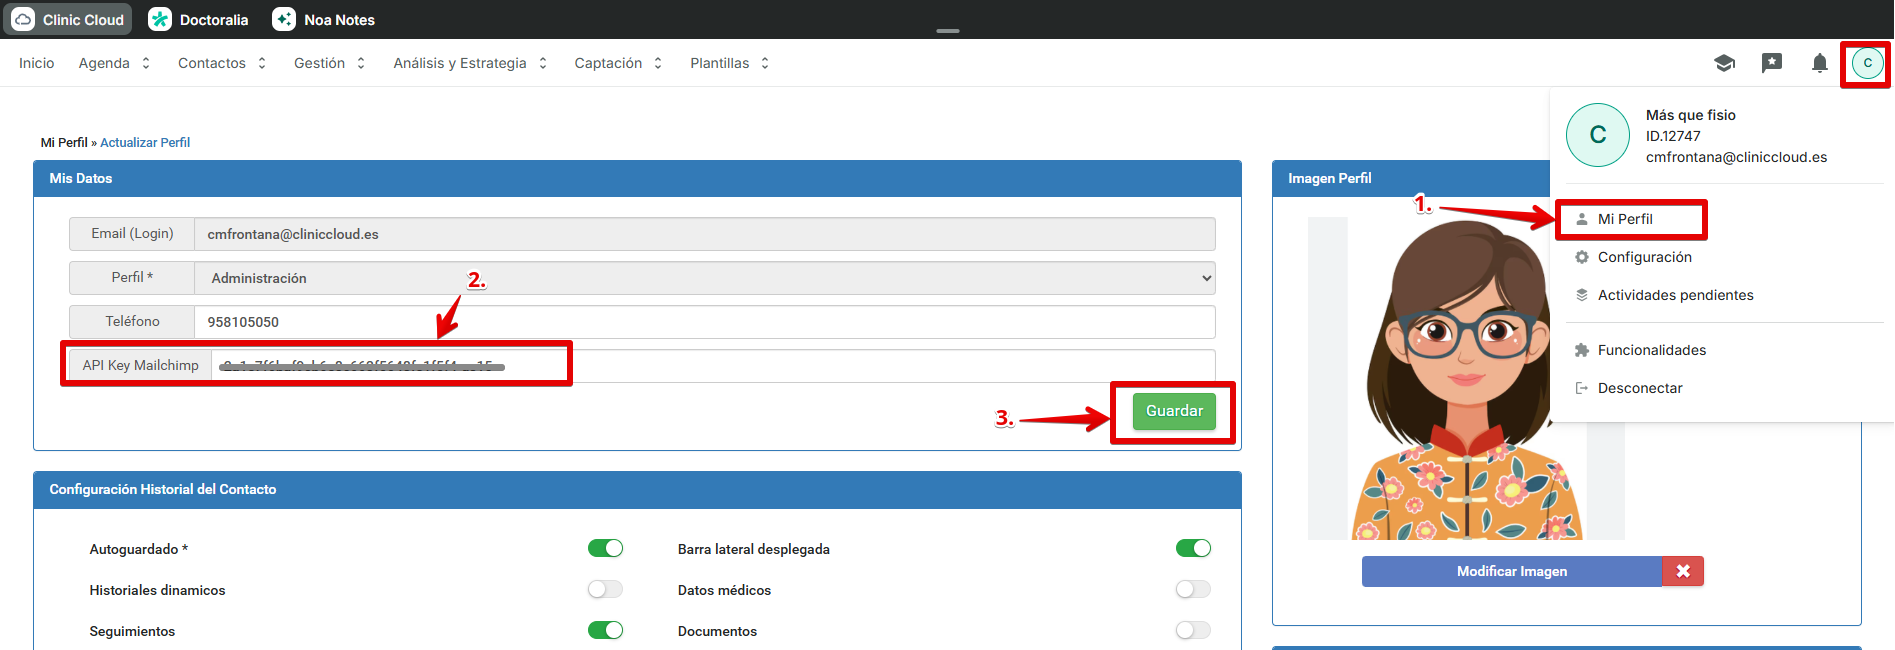Open Configuración from the user menu
1895x650 pixels.
tap(1644, 257)
